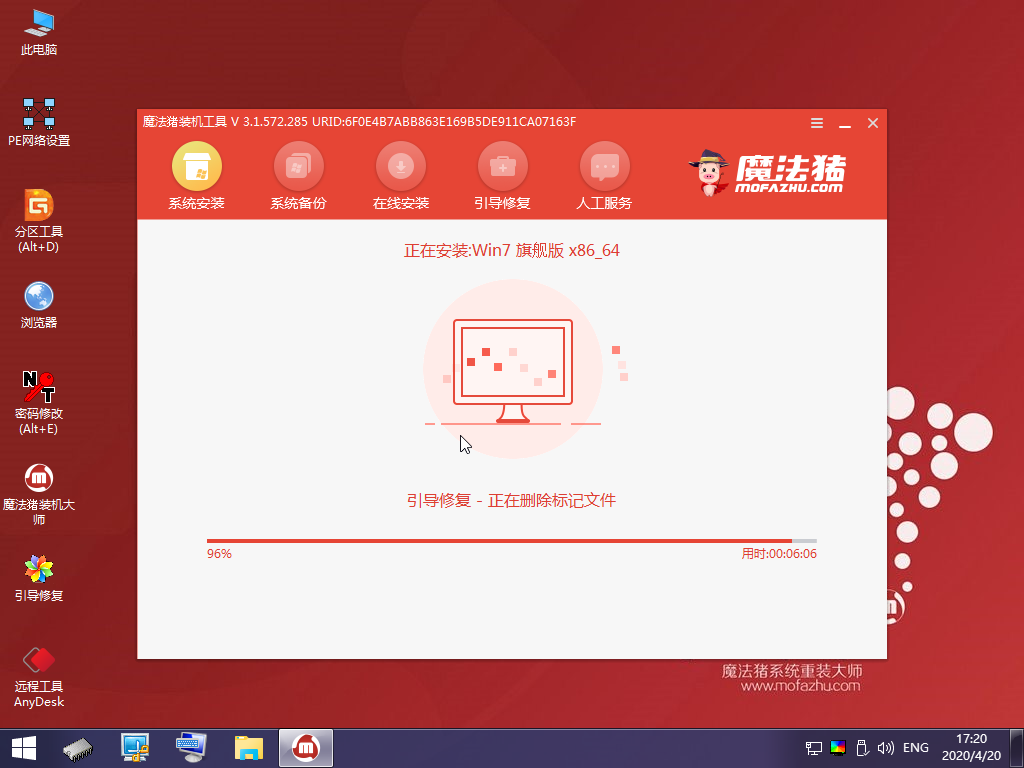Minimize the 魔法猪装机工具 window
1024x768 pixels.
844,123
